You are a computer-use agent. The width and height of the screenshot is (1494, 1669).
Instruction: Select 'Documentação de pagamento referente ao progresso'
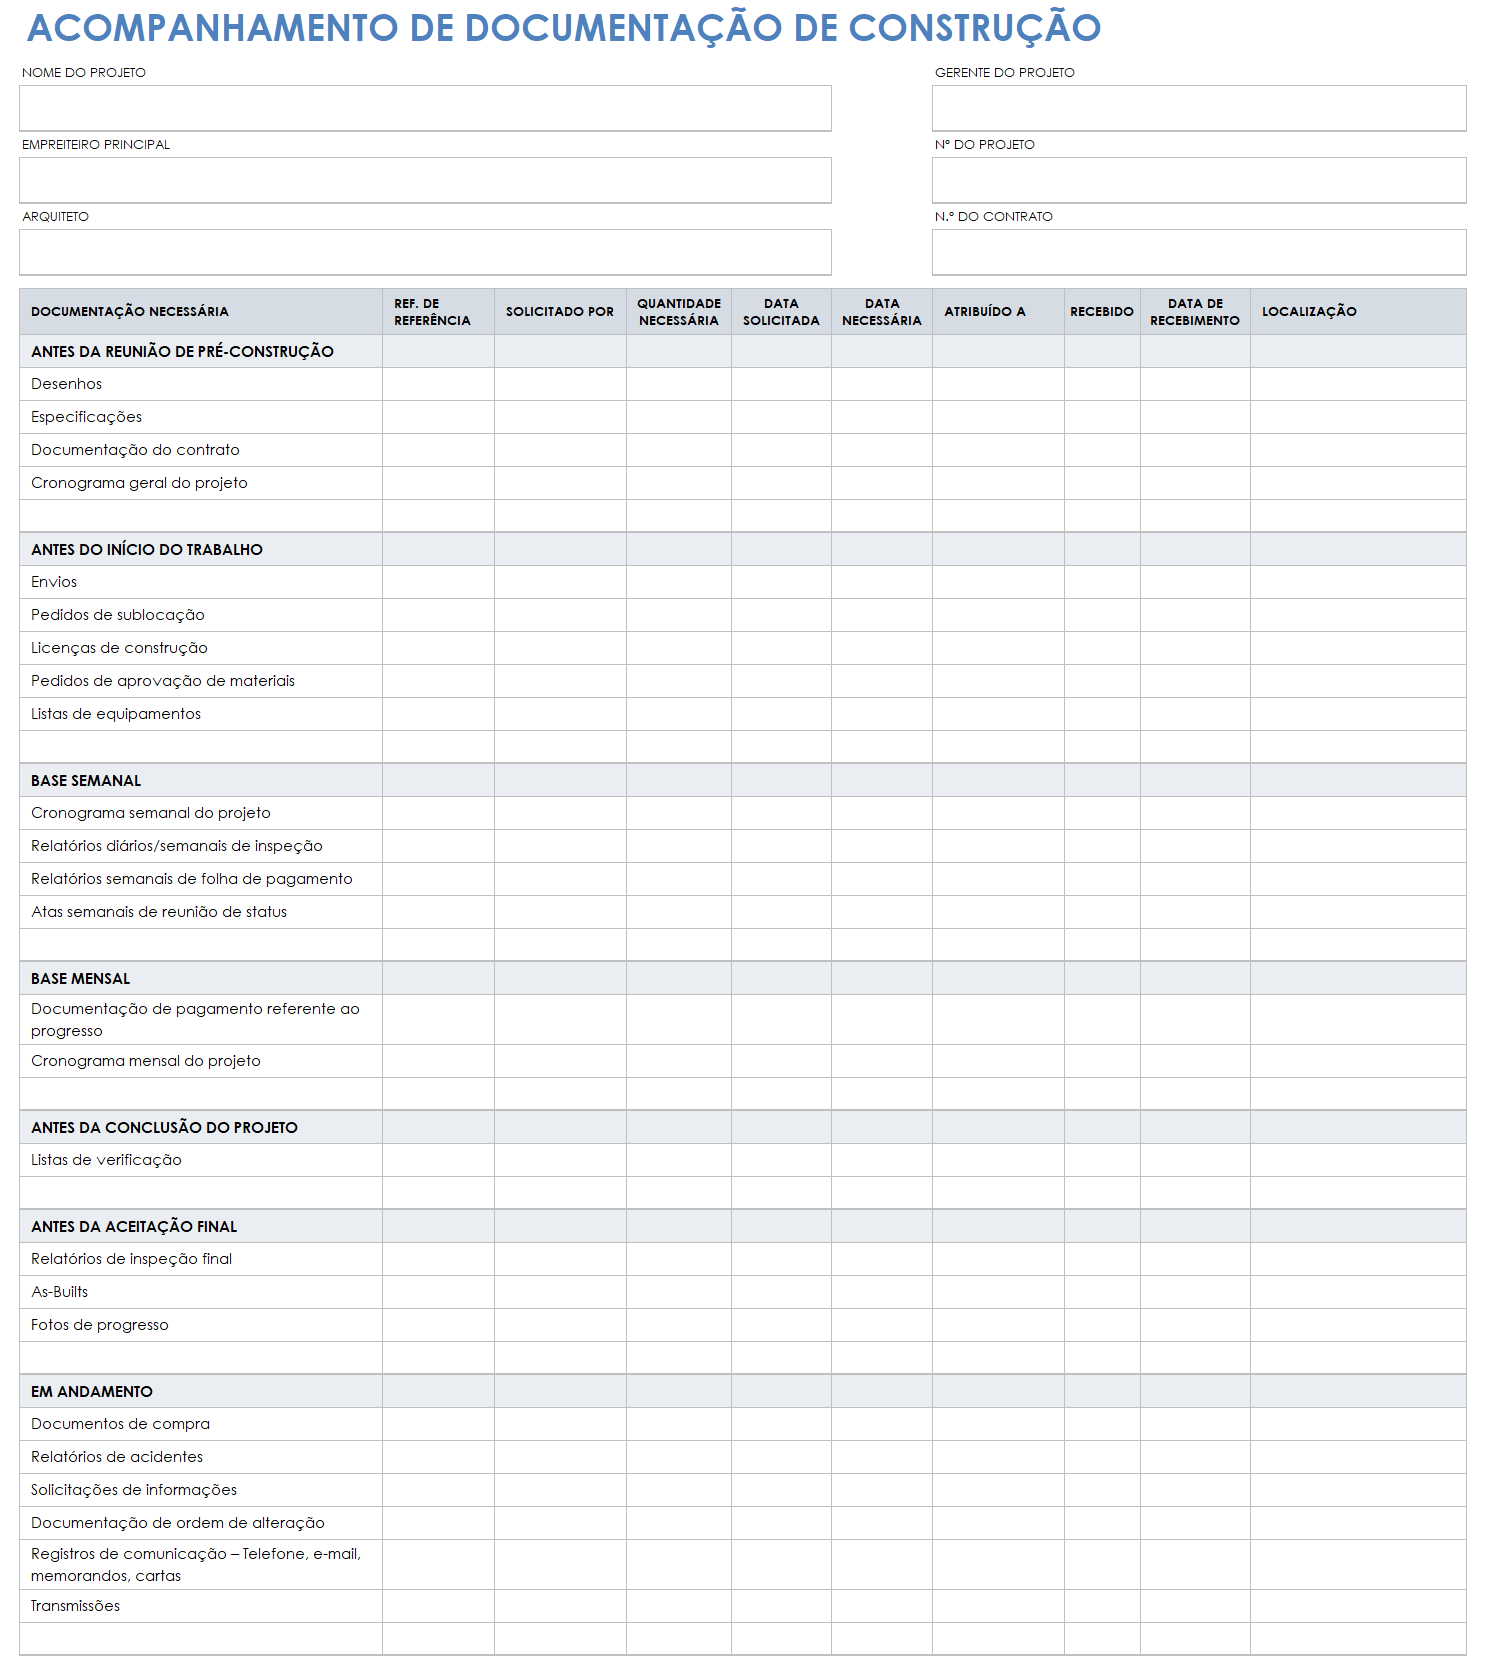pyautogui.click(x=195, y=1020)
